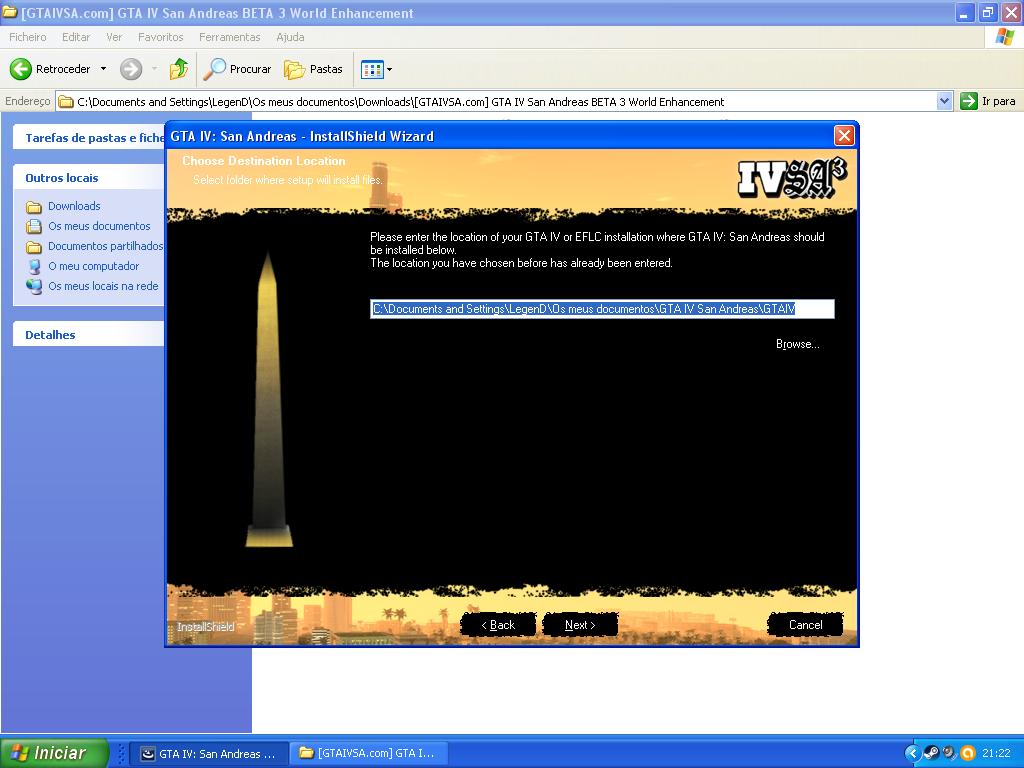1024x768 pixels.
Task: Click the O meu computador icon
Action: tap(33, 266)
